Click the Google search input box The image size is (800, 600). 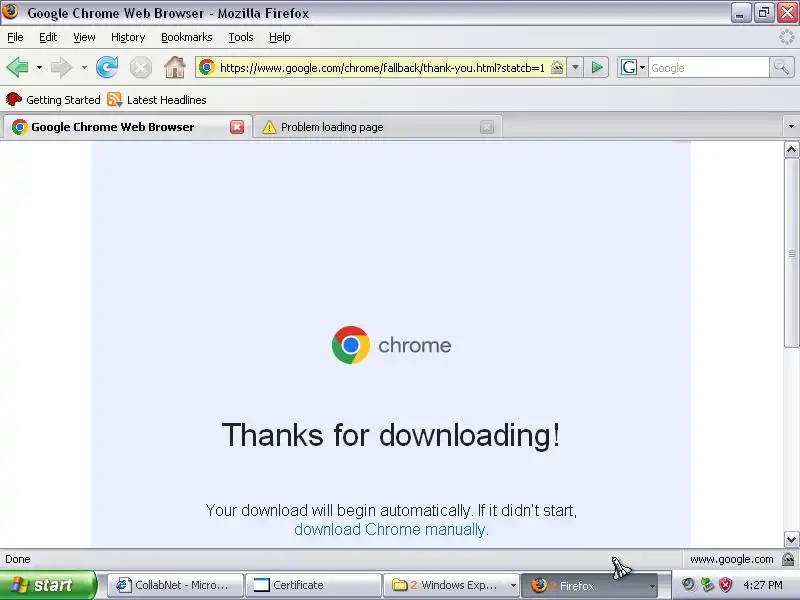pos(708,68)
